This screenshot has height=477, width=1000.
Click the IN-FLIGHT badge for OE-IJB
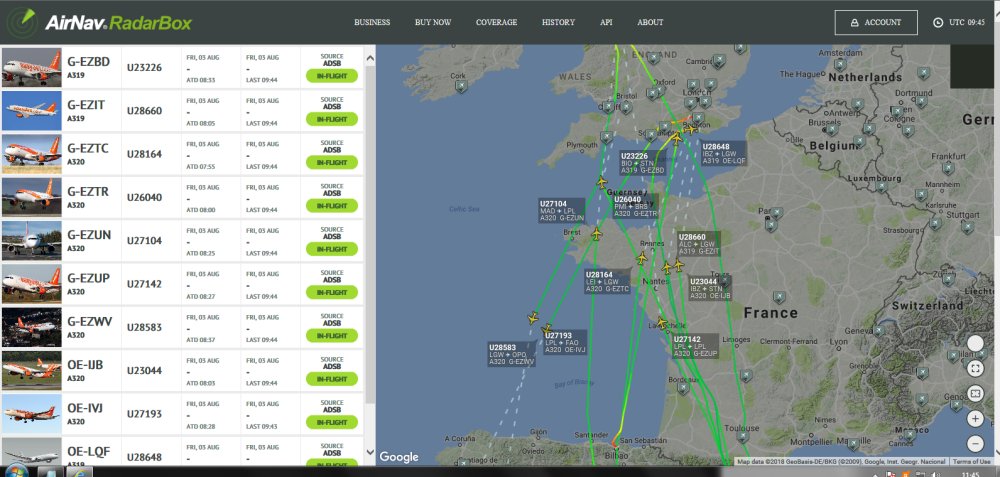(332, 379)
